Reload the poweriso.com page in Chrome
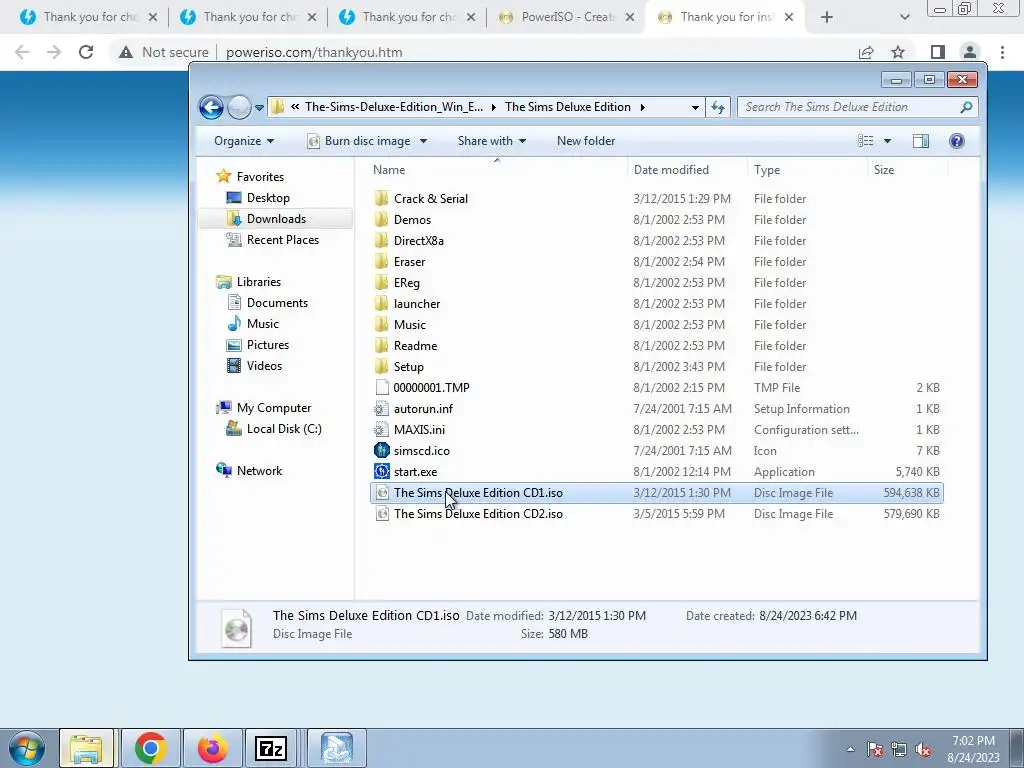 86,52
